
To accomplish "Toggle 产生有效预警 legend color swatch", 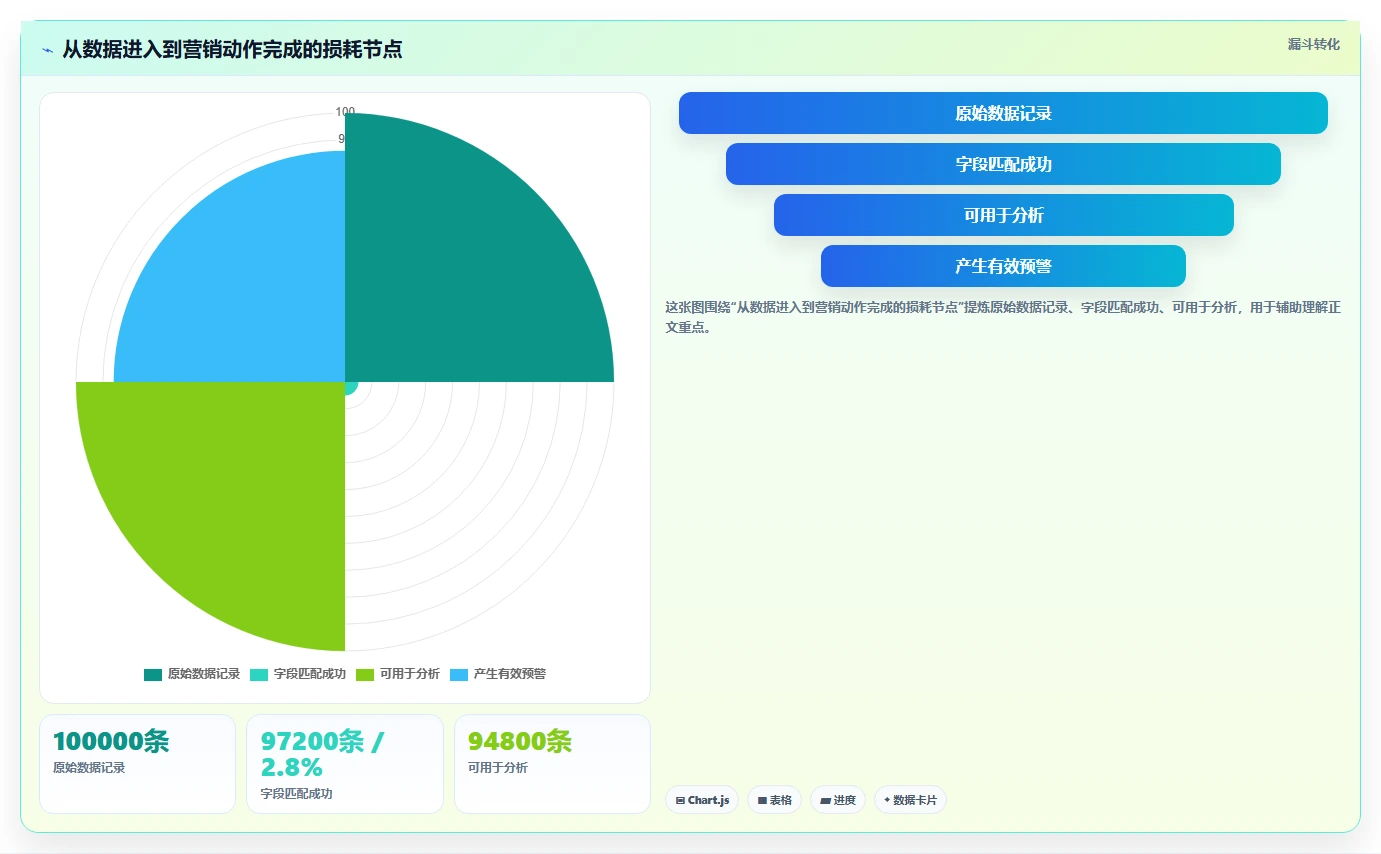I will click(x=459, y=674).
